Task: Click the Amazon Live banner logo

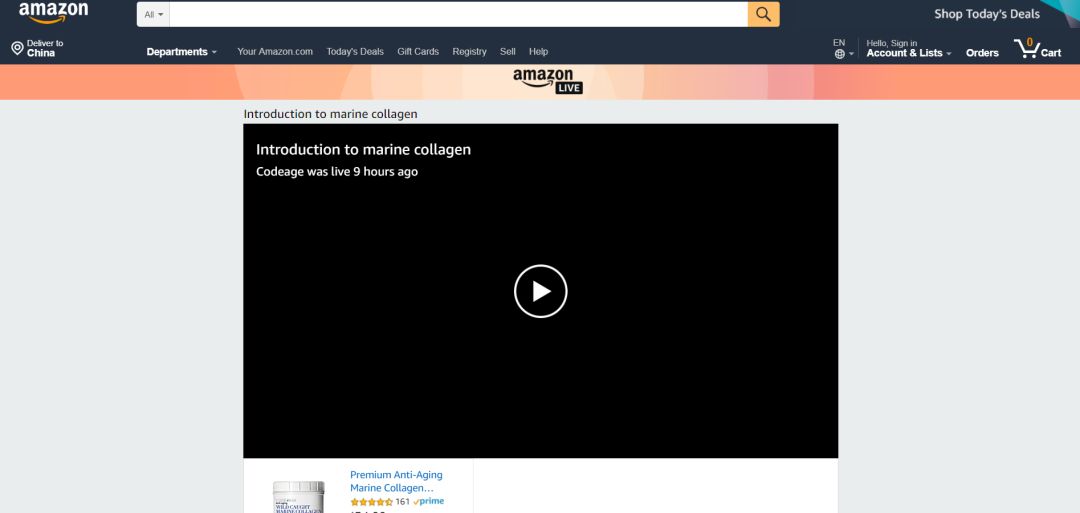Action: coord(548,82)
